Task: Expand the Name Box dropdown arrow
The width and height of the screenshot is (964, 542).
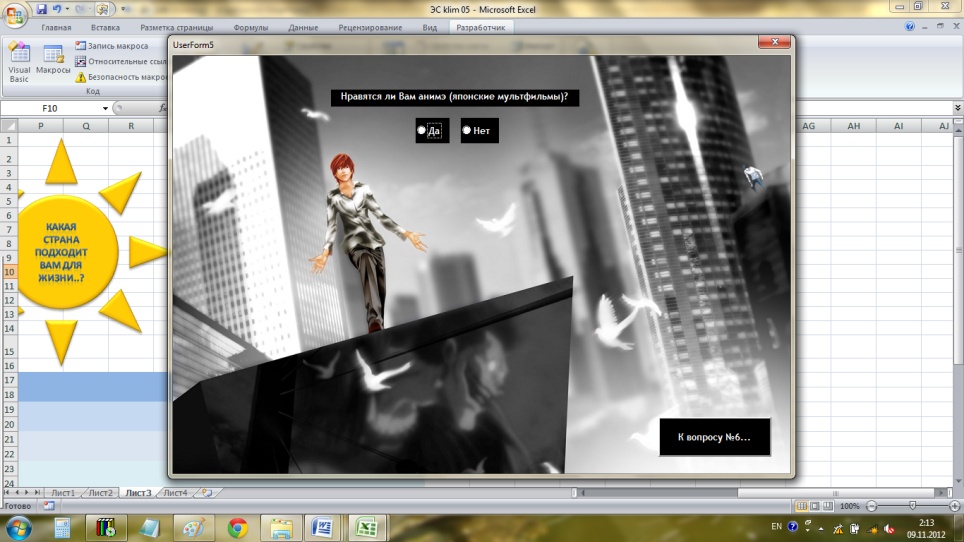Action: [x=105, y=108]
